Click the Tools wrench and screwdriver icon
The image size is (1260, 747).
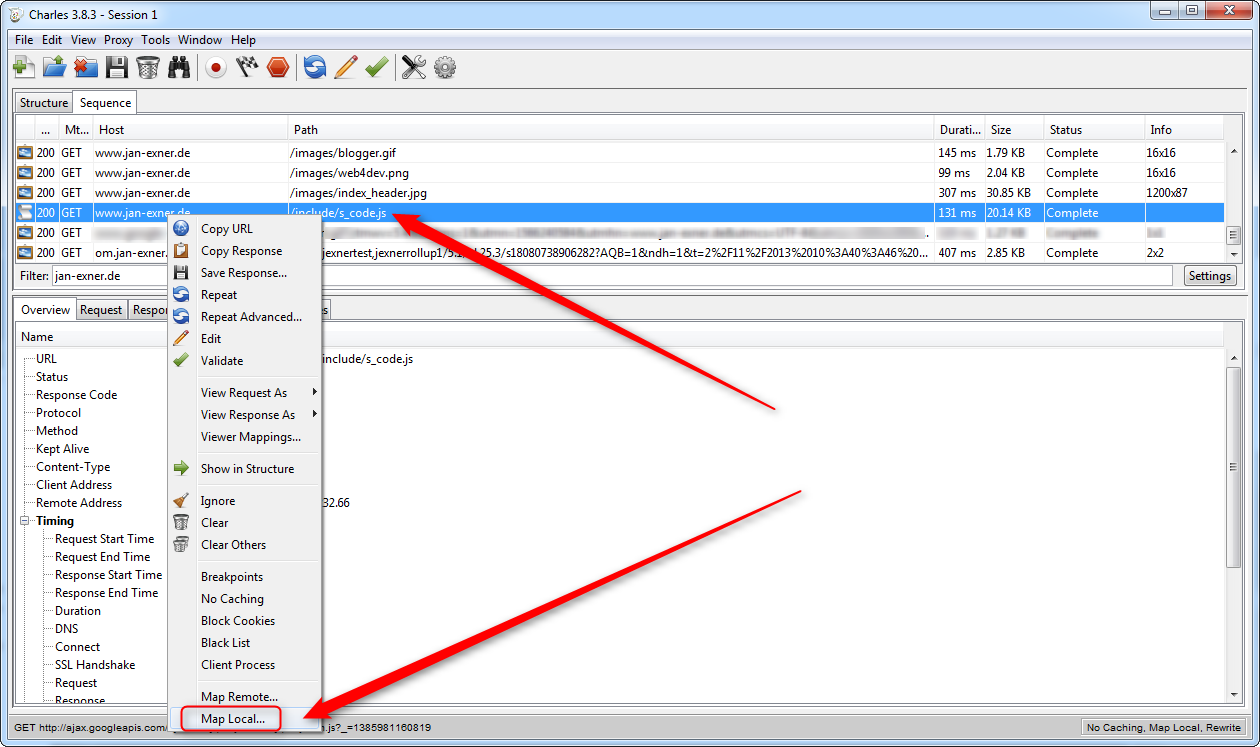coord(413,67)
